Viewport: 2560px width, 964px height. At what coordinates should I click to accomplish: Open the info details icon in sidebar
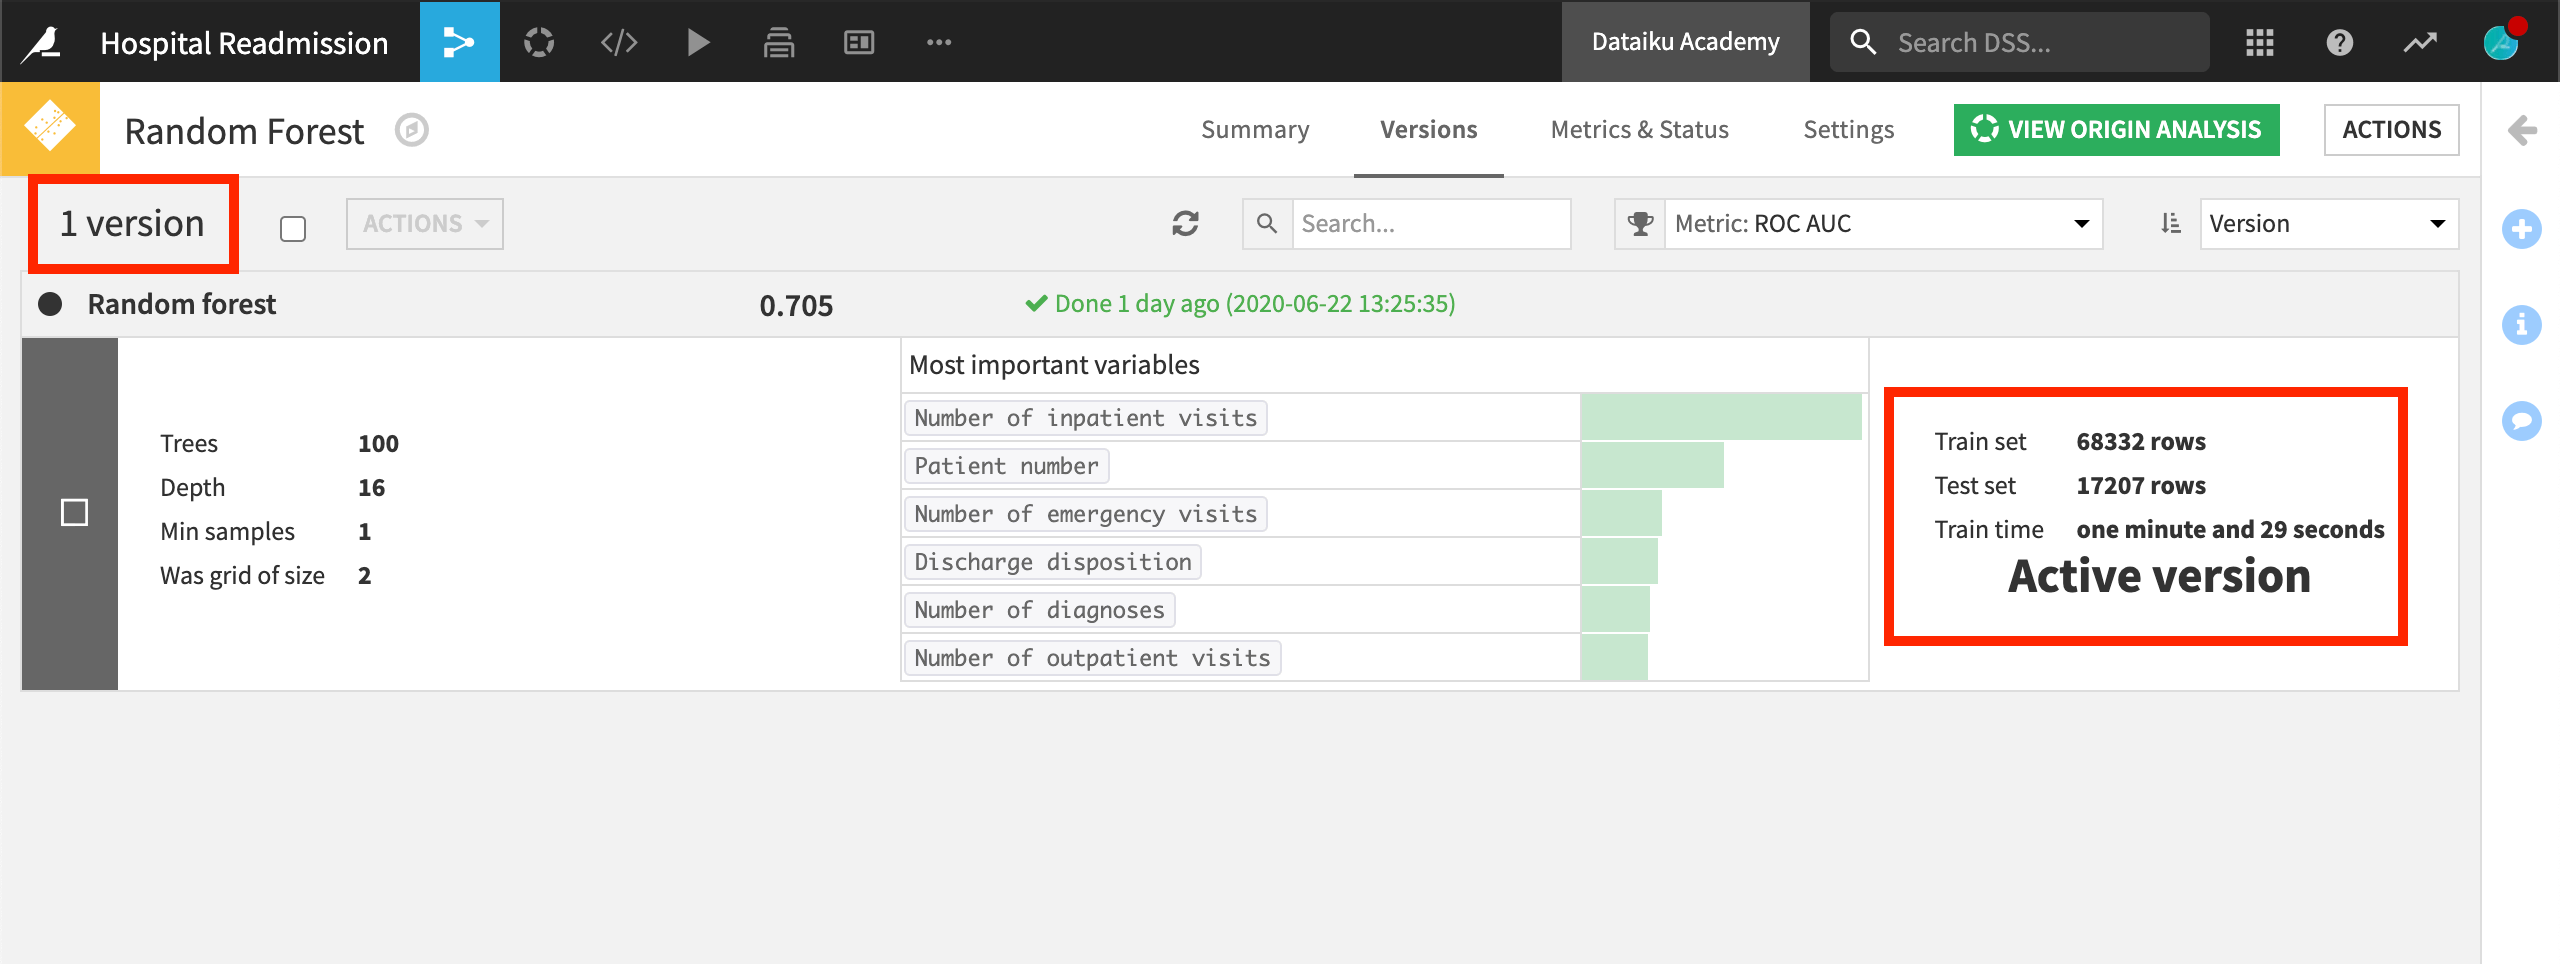pyautogui.click(x=2522, y=325)
